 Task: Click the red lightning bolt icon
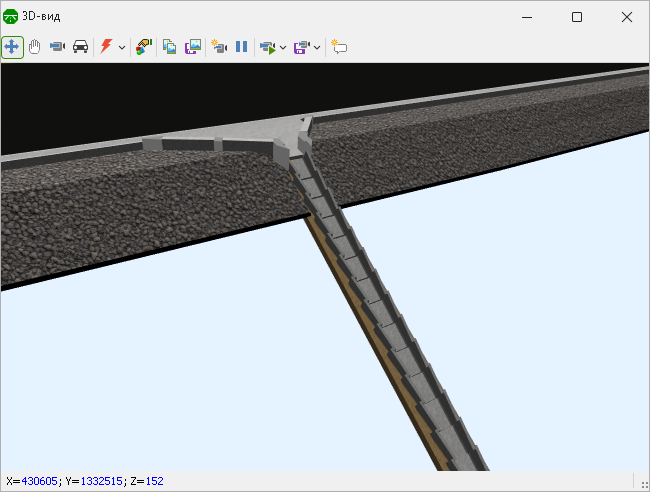click(x=106, y=47)
